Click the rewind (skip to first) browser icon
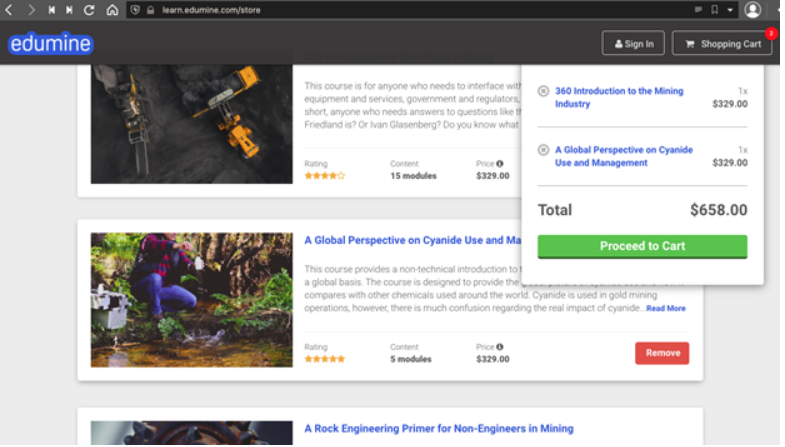 [52, 10]
